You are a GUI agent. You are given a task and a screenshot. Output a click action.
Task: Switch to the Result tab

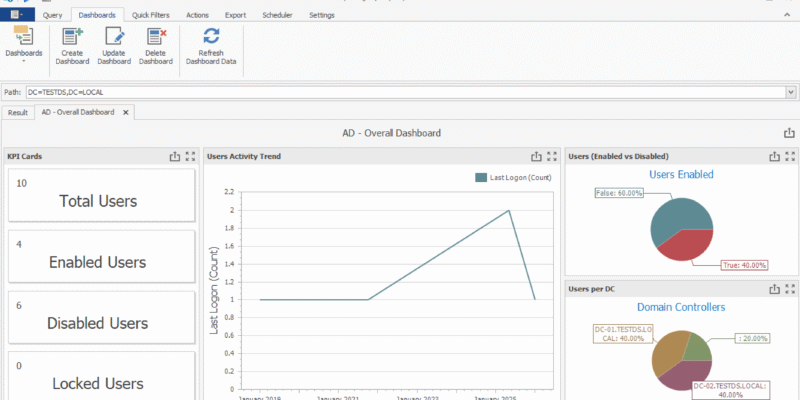tap(18, 113)
